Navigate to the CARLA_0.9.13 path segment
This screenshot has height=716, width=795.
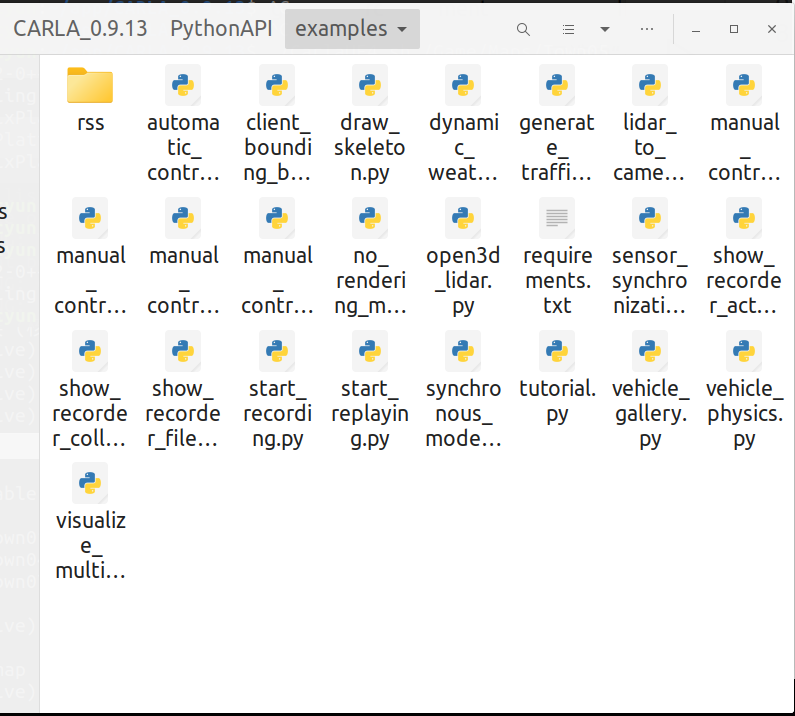tap(80, 29)
